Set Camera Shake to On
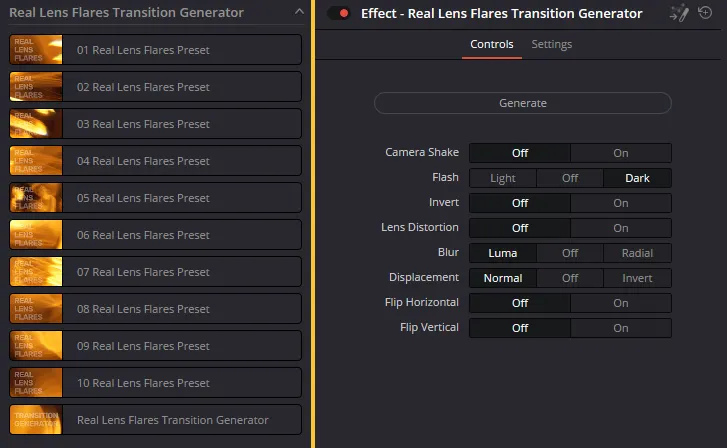The width and height of the screenshot is (727, 448). click(x=621, y=153)
